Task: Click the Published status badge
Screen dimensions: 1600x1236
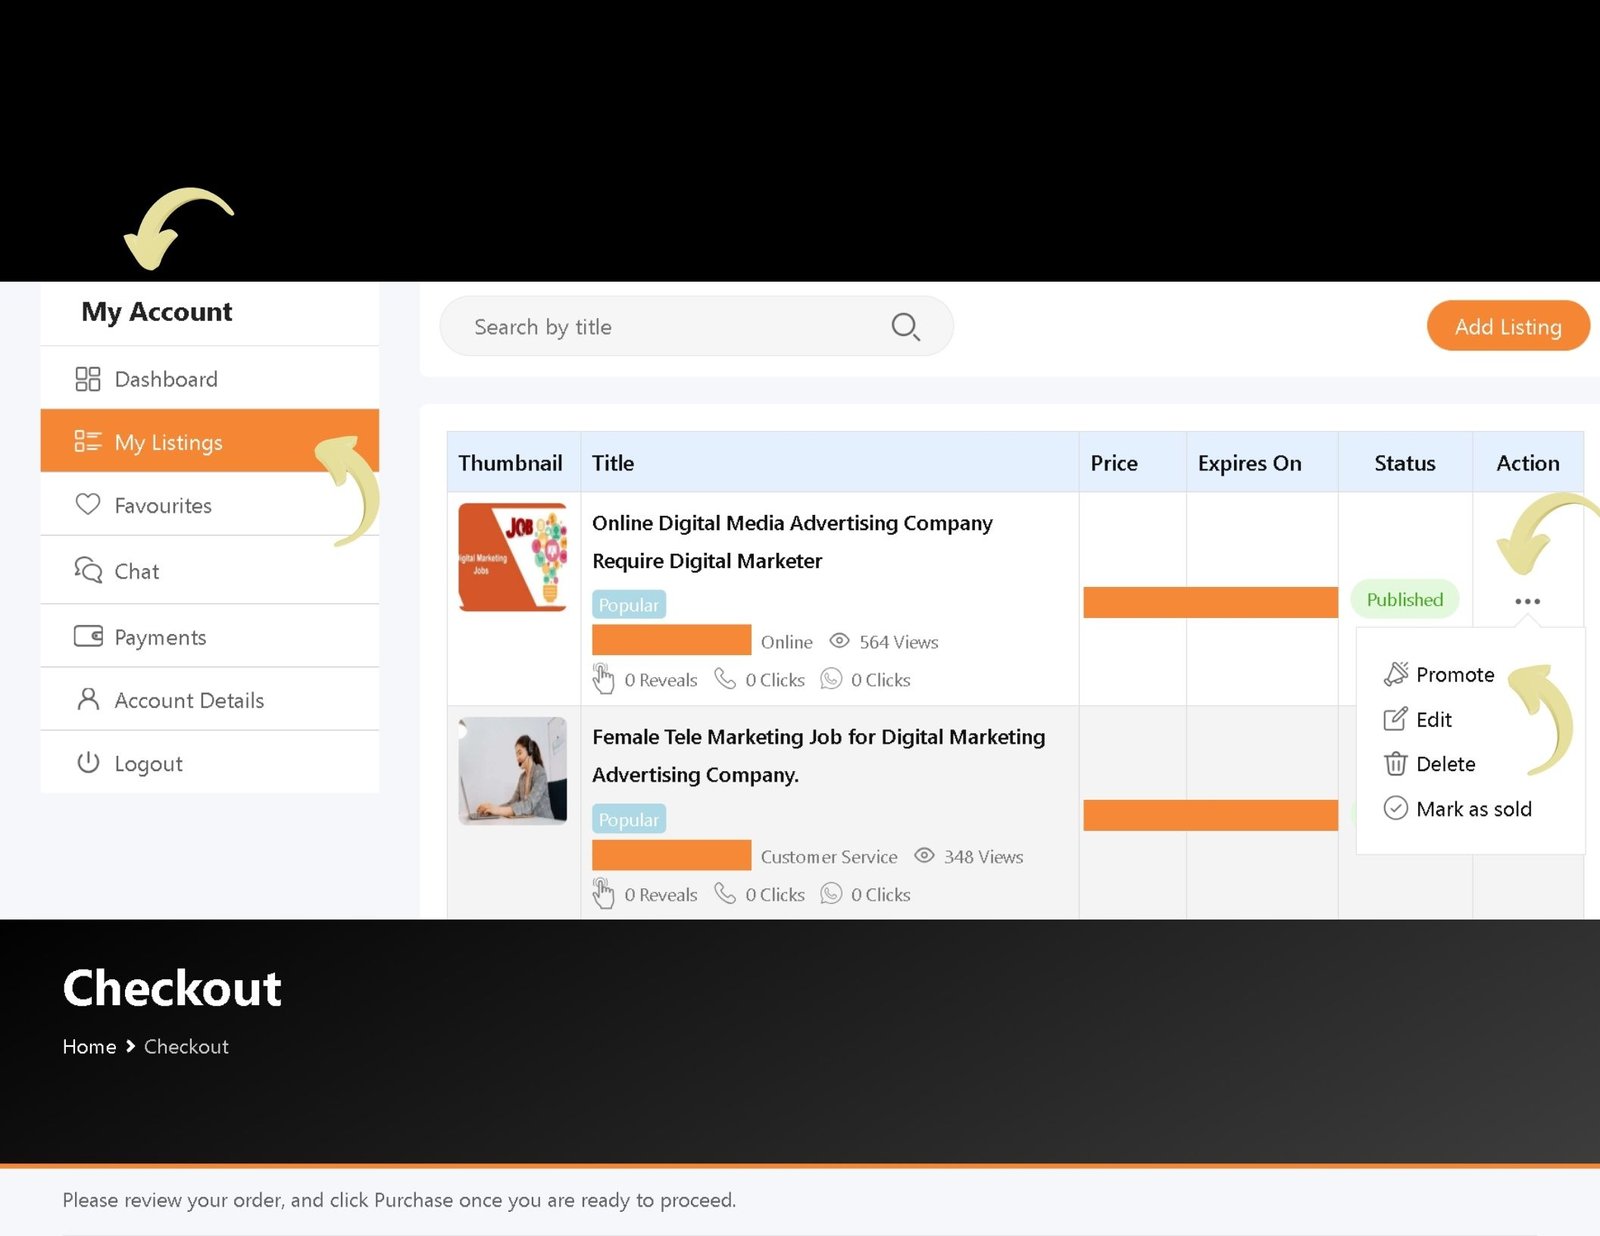Action: [x=1404, y=600]
